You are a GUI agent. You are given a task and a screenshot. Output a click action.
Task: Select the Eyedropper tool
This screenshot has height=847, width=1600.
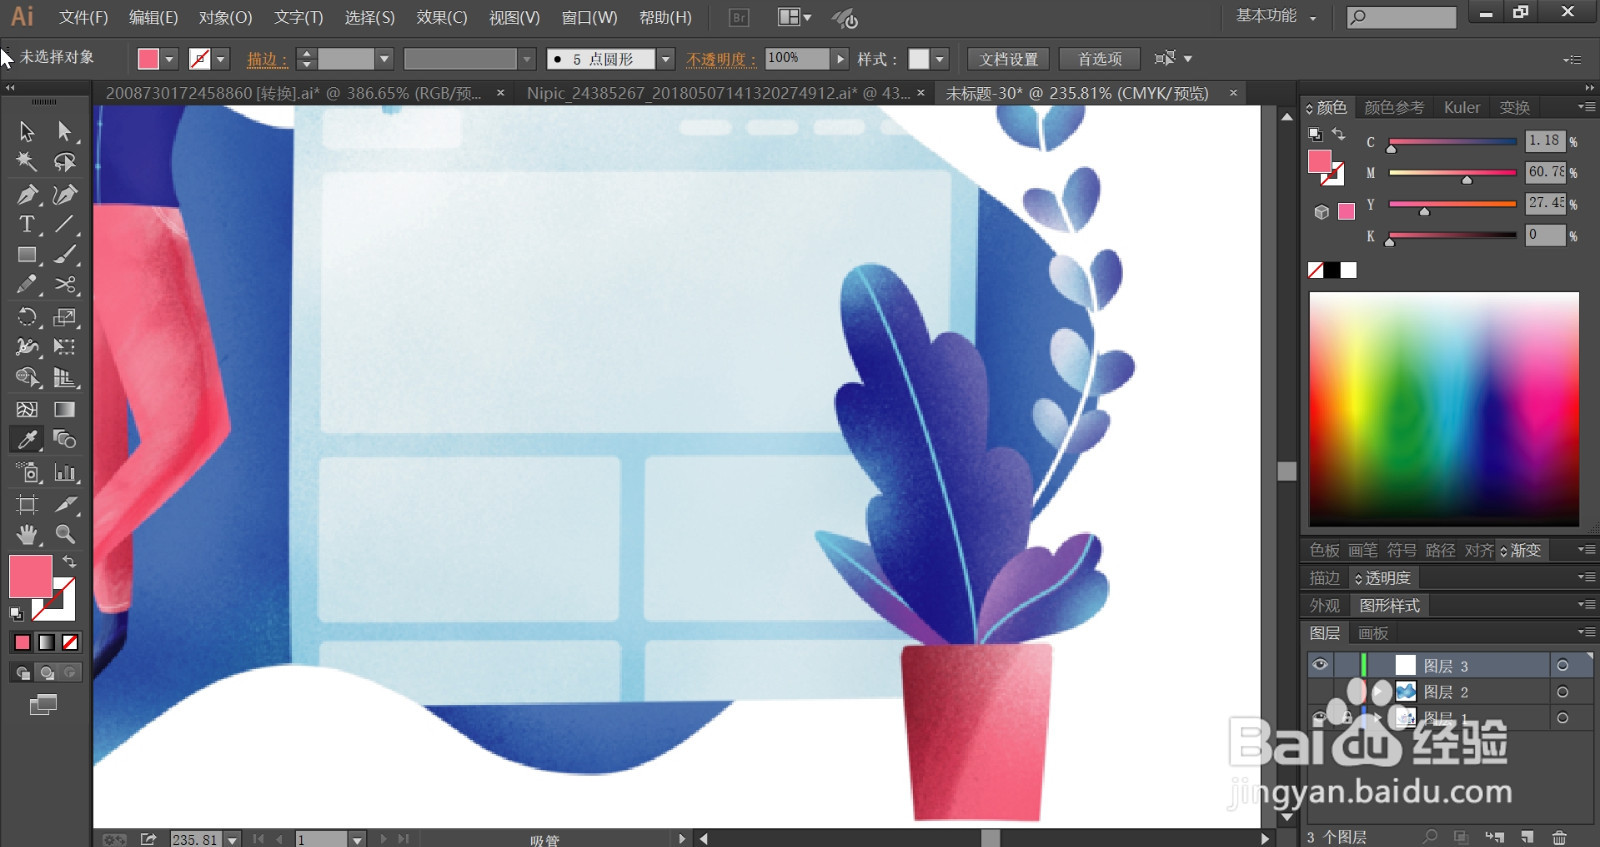click(27, 440)
